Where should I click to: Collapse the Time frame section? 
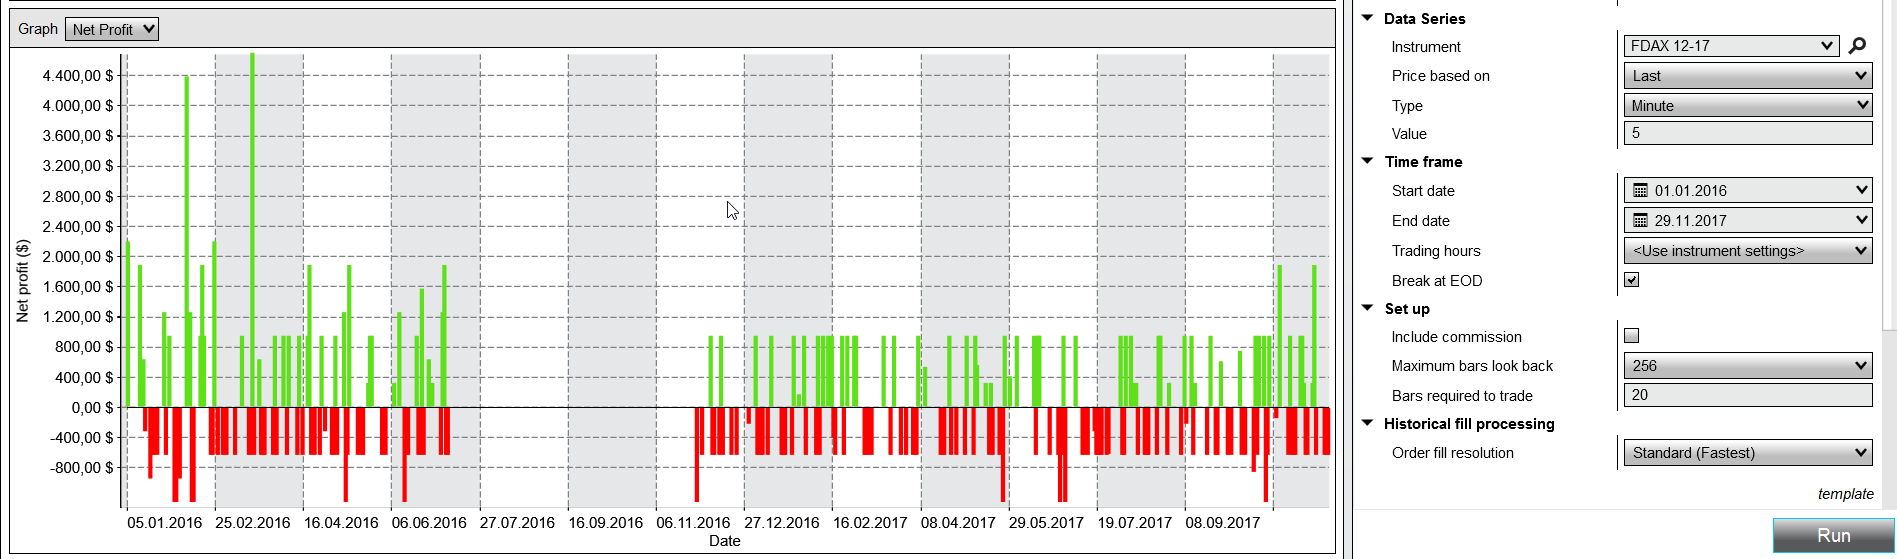click(x=1368, y=161)
